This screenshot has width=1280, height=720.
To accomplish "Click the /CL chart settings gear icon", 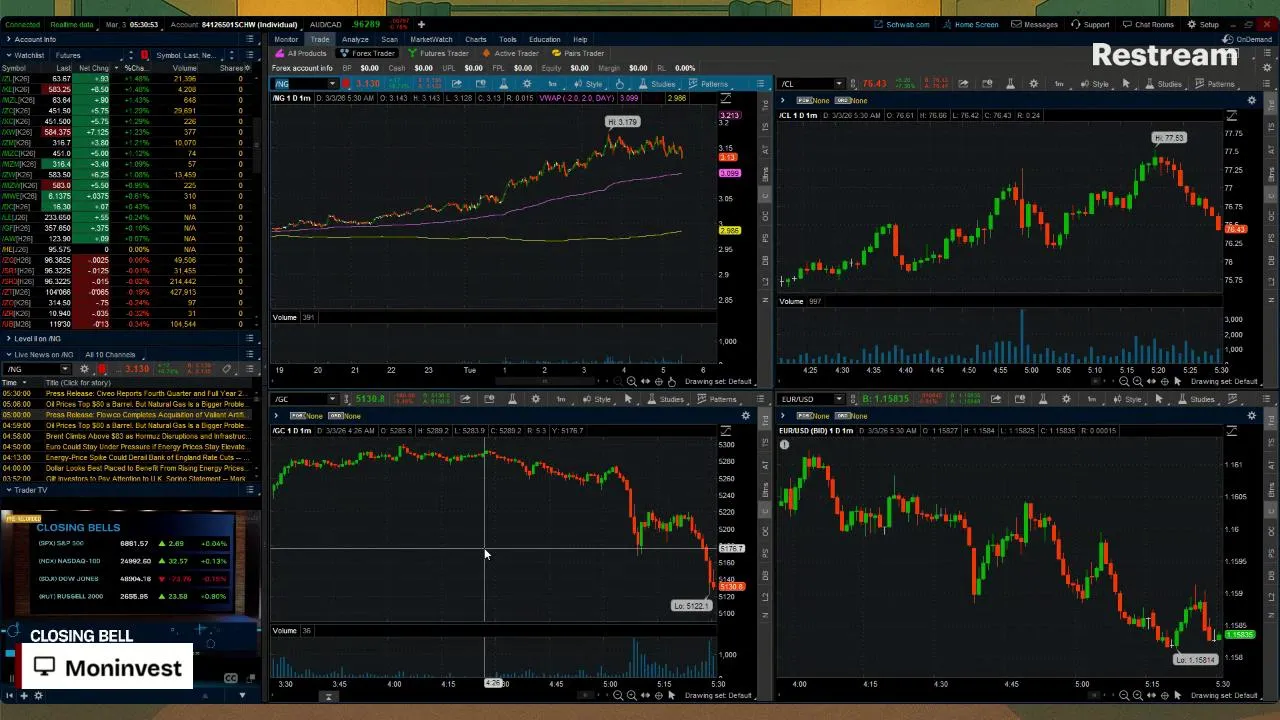I will pyautogui.click(x=1034, y=84).
